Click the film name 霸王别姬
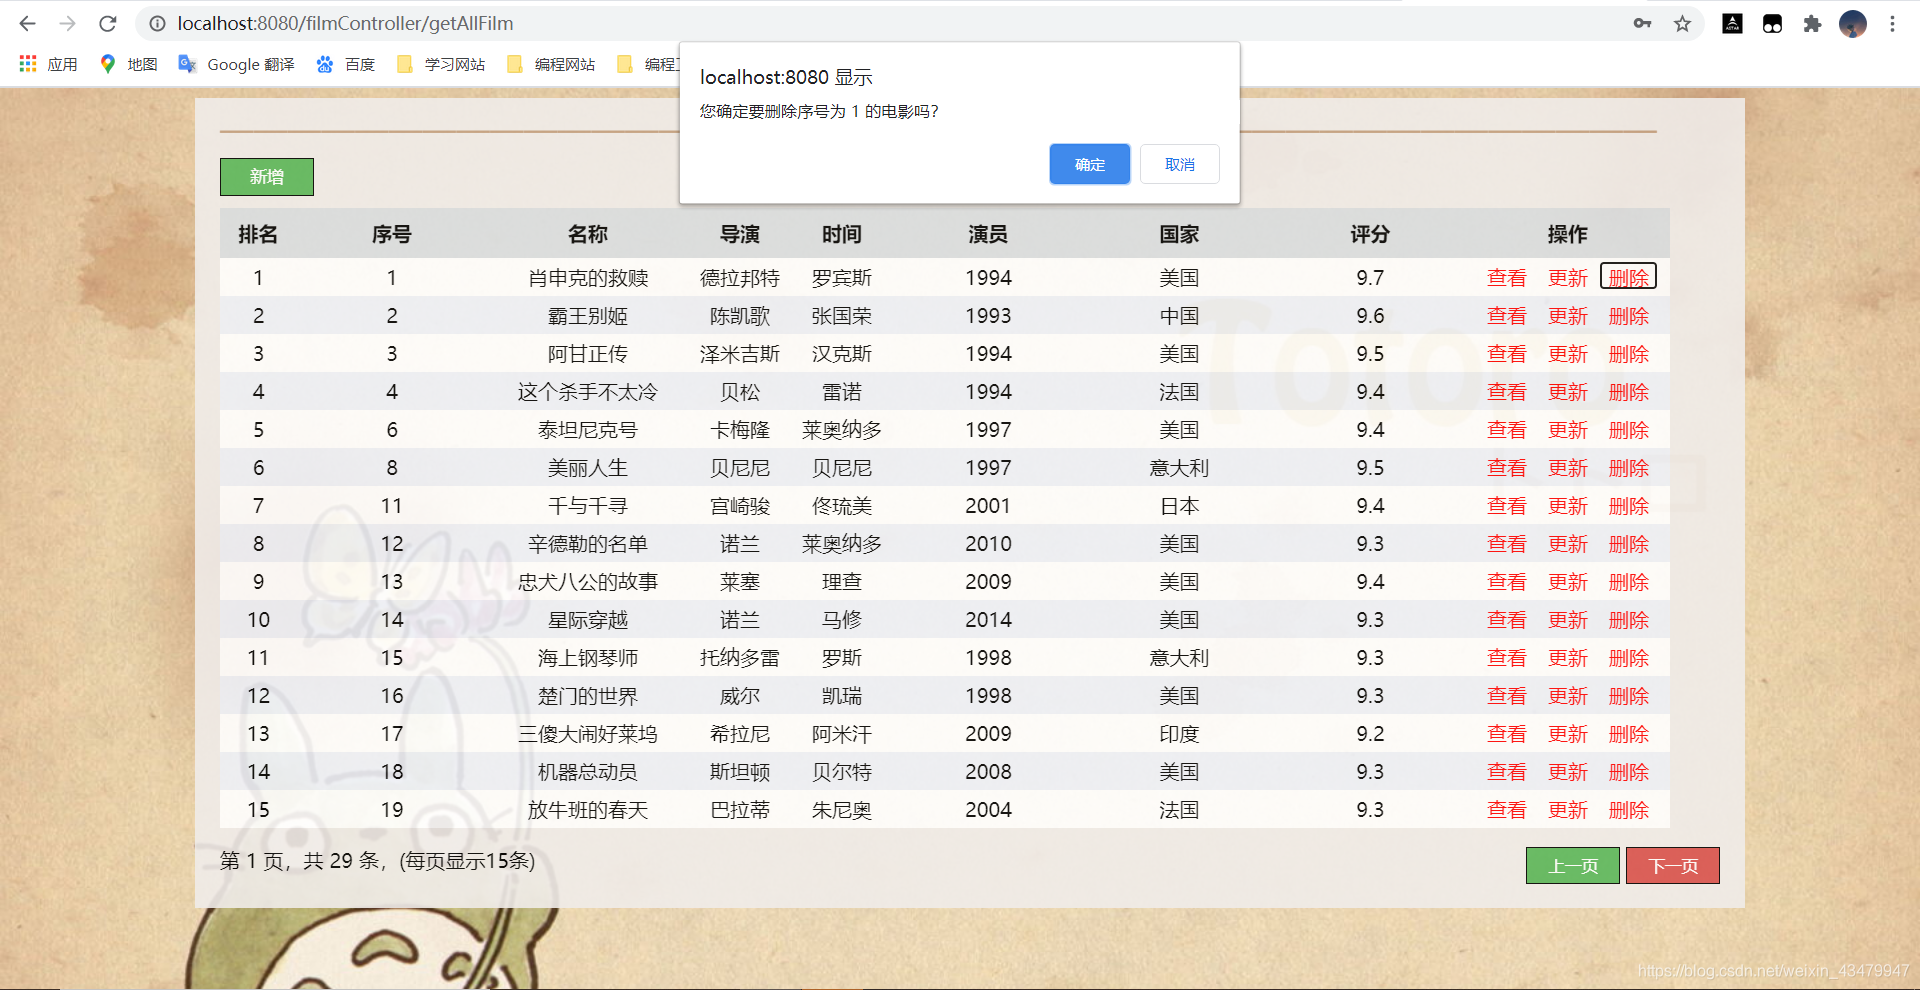This screenshot has width=1920, height=990. [x=587, y=316]
